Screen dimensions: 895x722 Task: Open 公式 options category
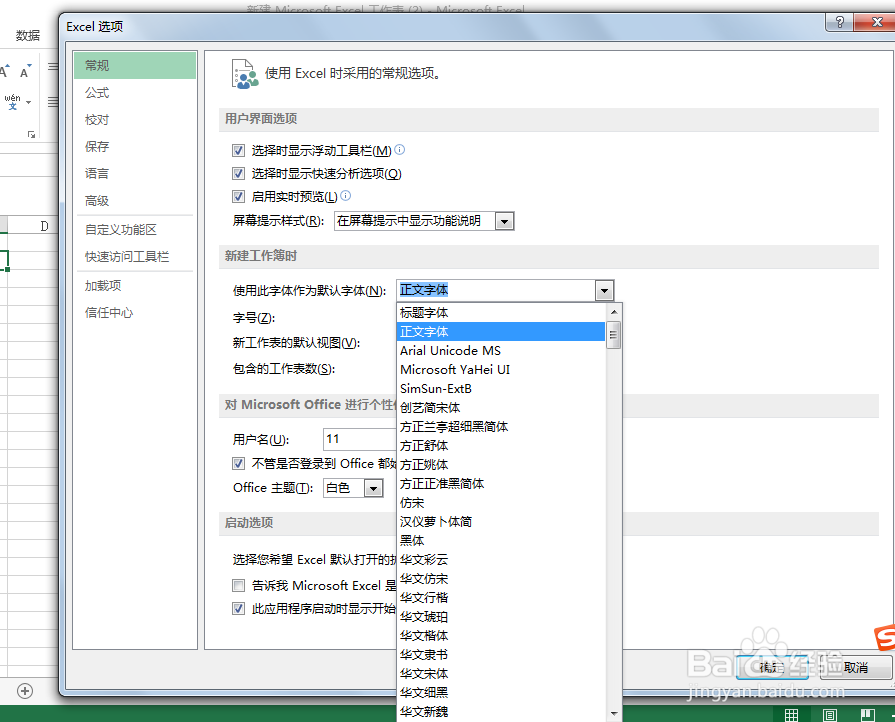pos(135,92)
